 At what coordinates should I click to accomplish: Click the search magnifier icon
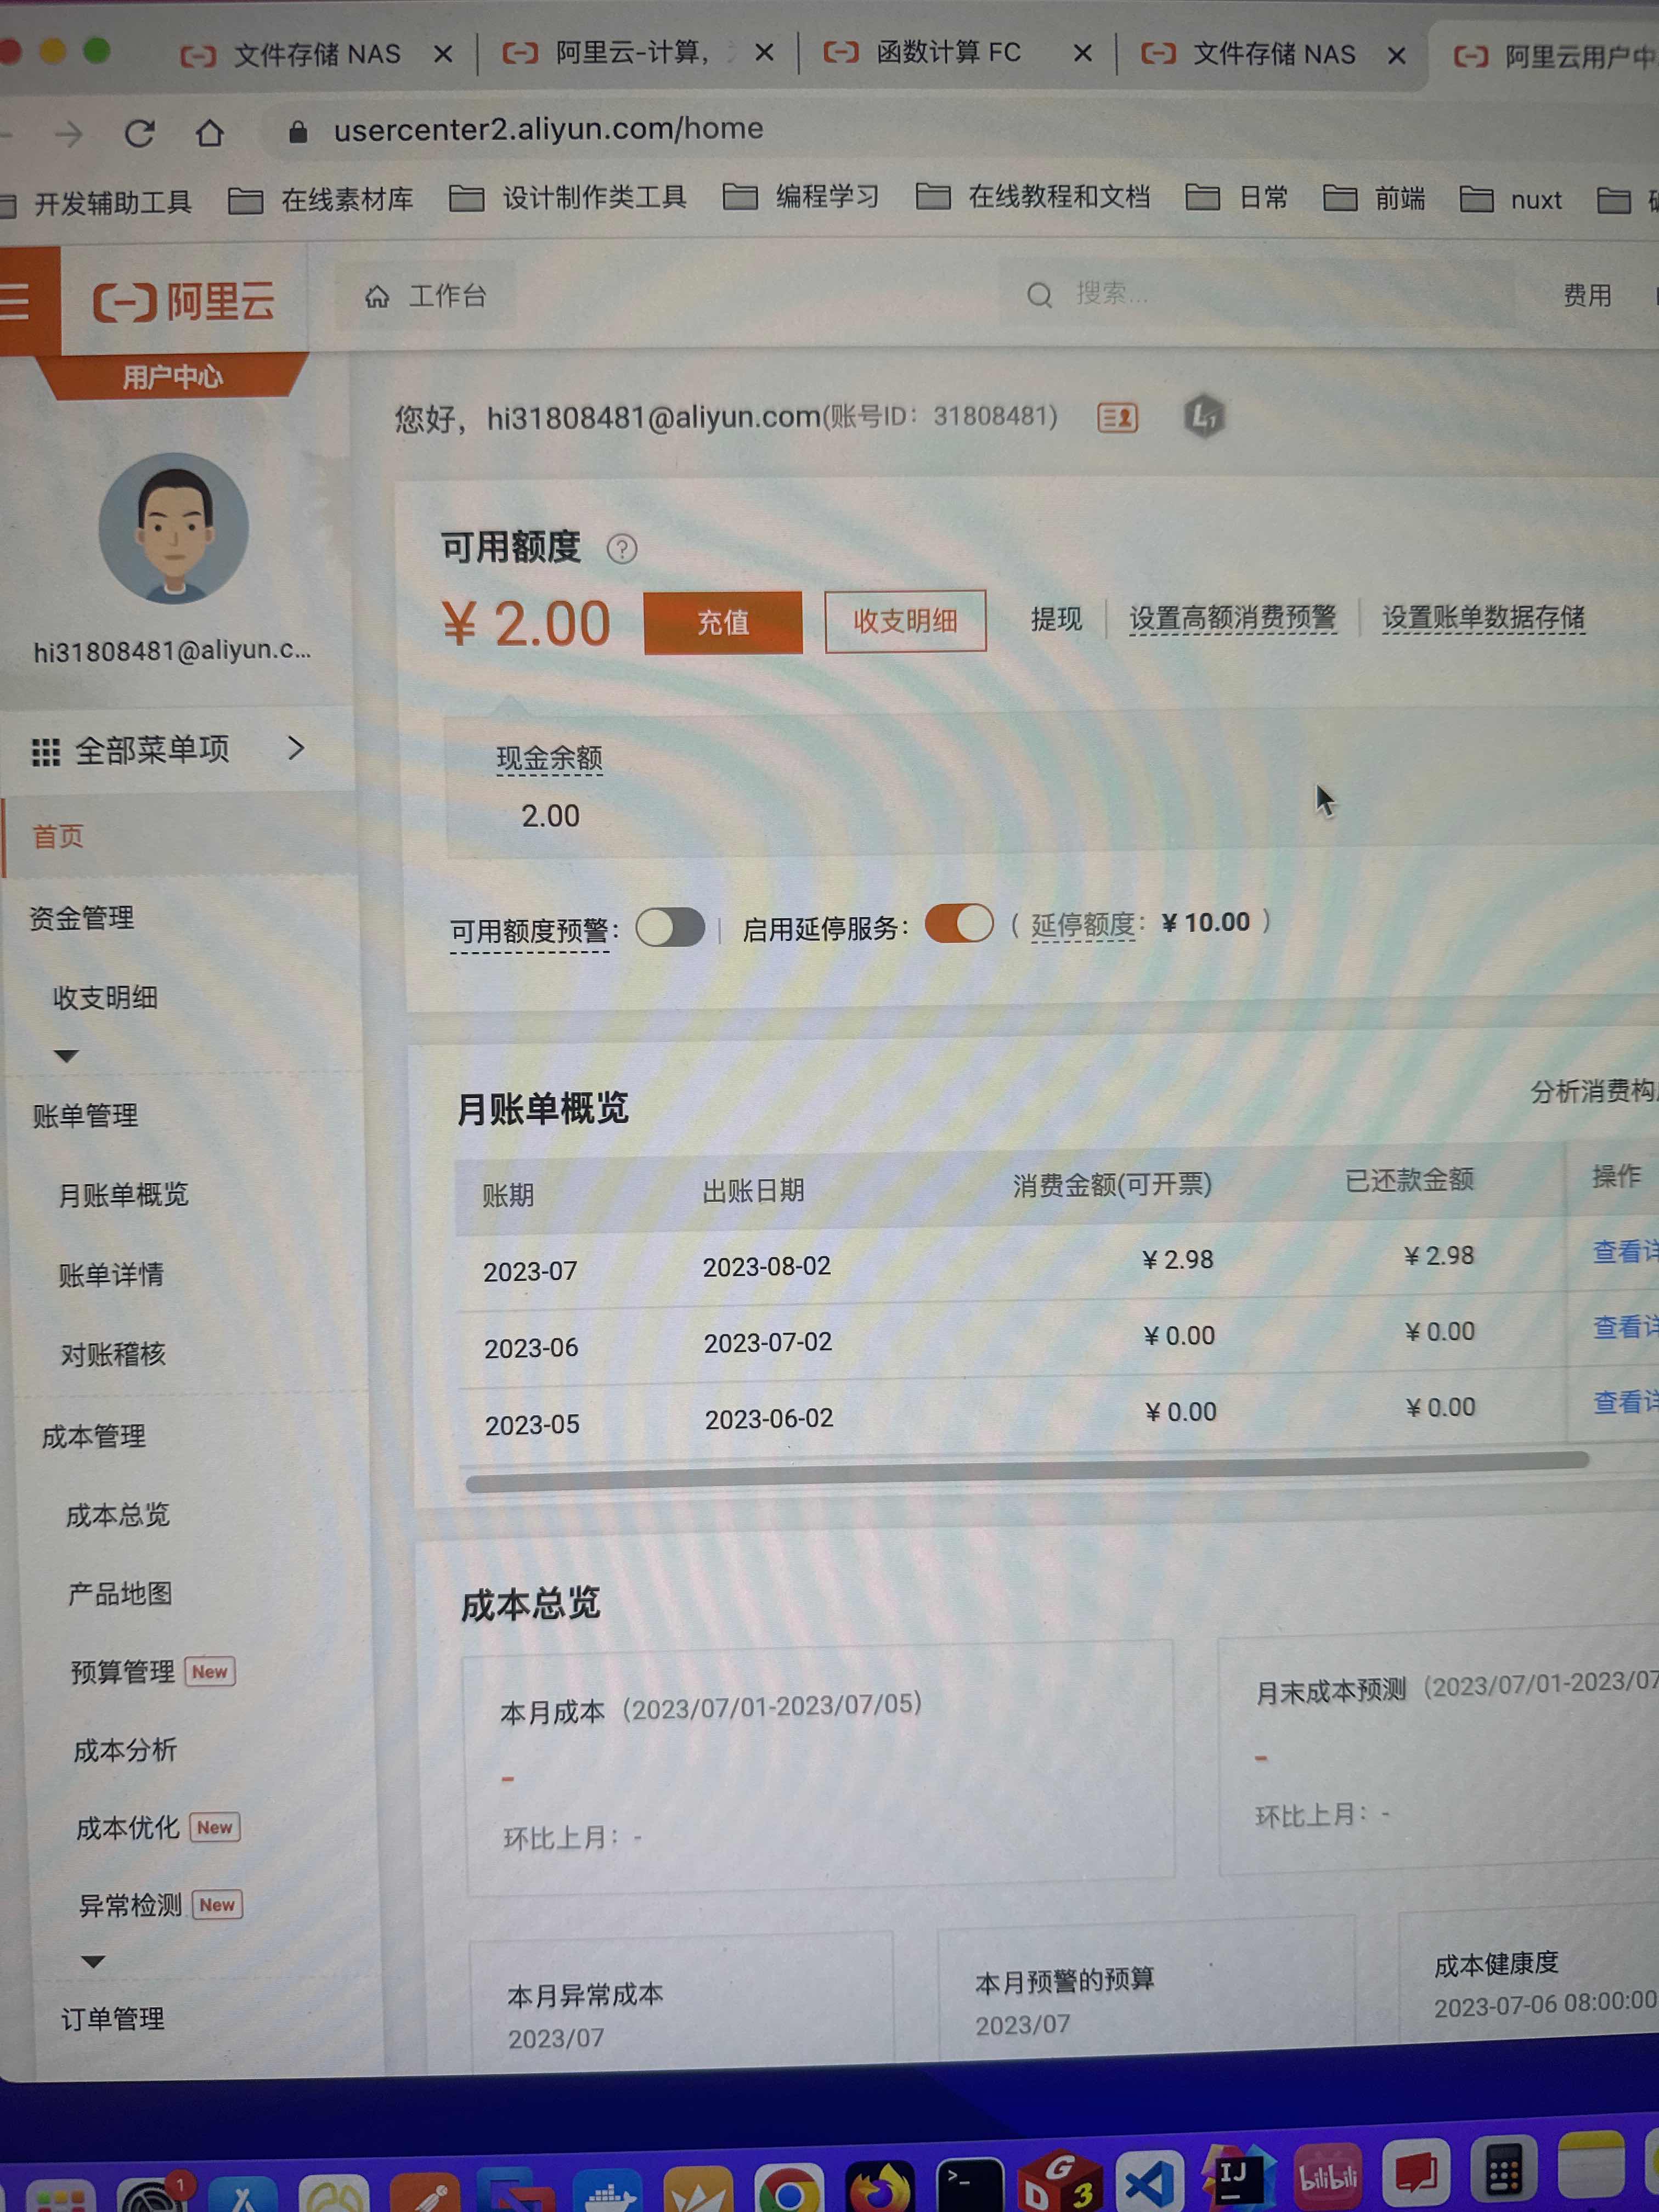1039,295
